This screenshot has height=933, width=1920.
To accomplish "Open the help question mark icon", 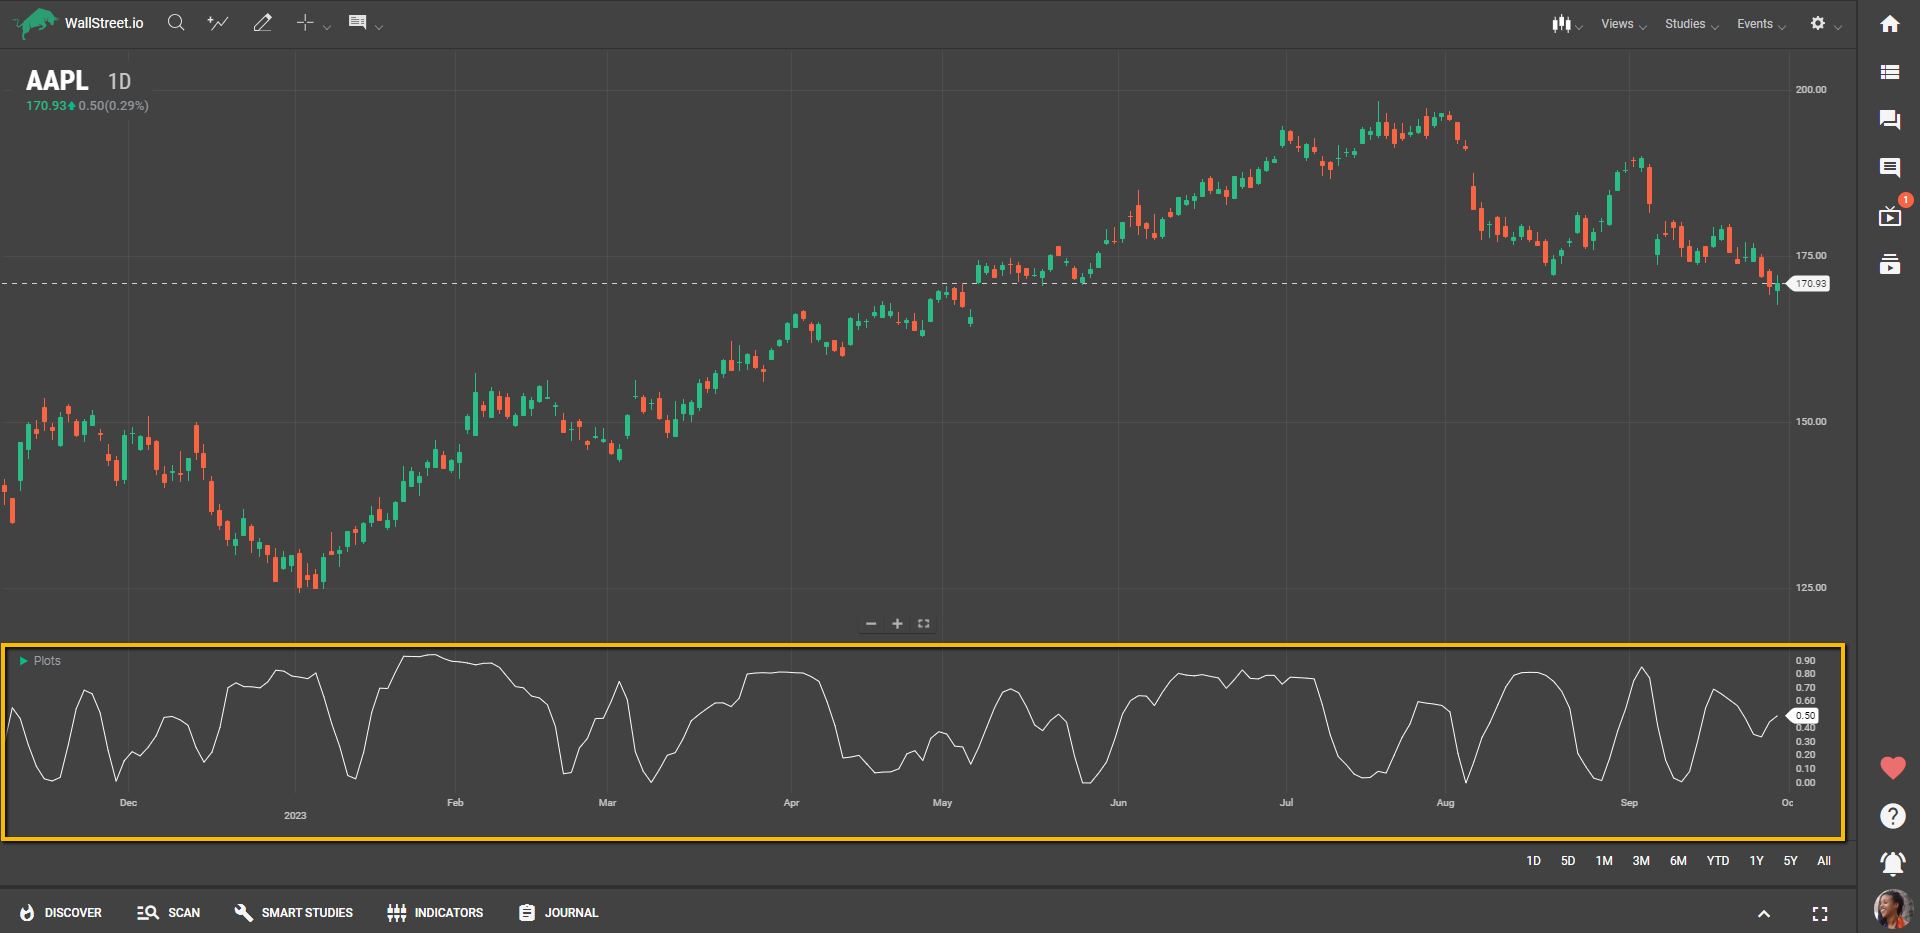I will click(x=1893, y=816).
